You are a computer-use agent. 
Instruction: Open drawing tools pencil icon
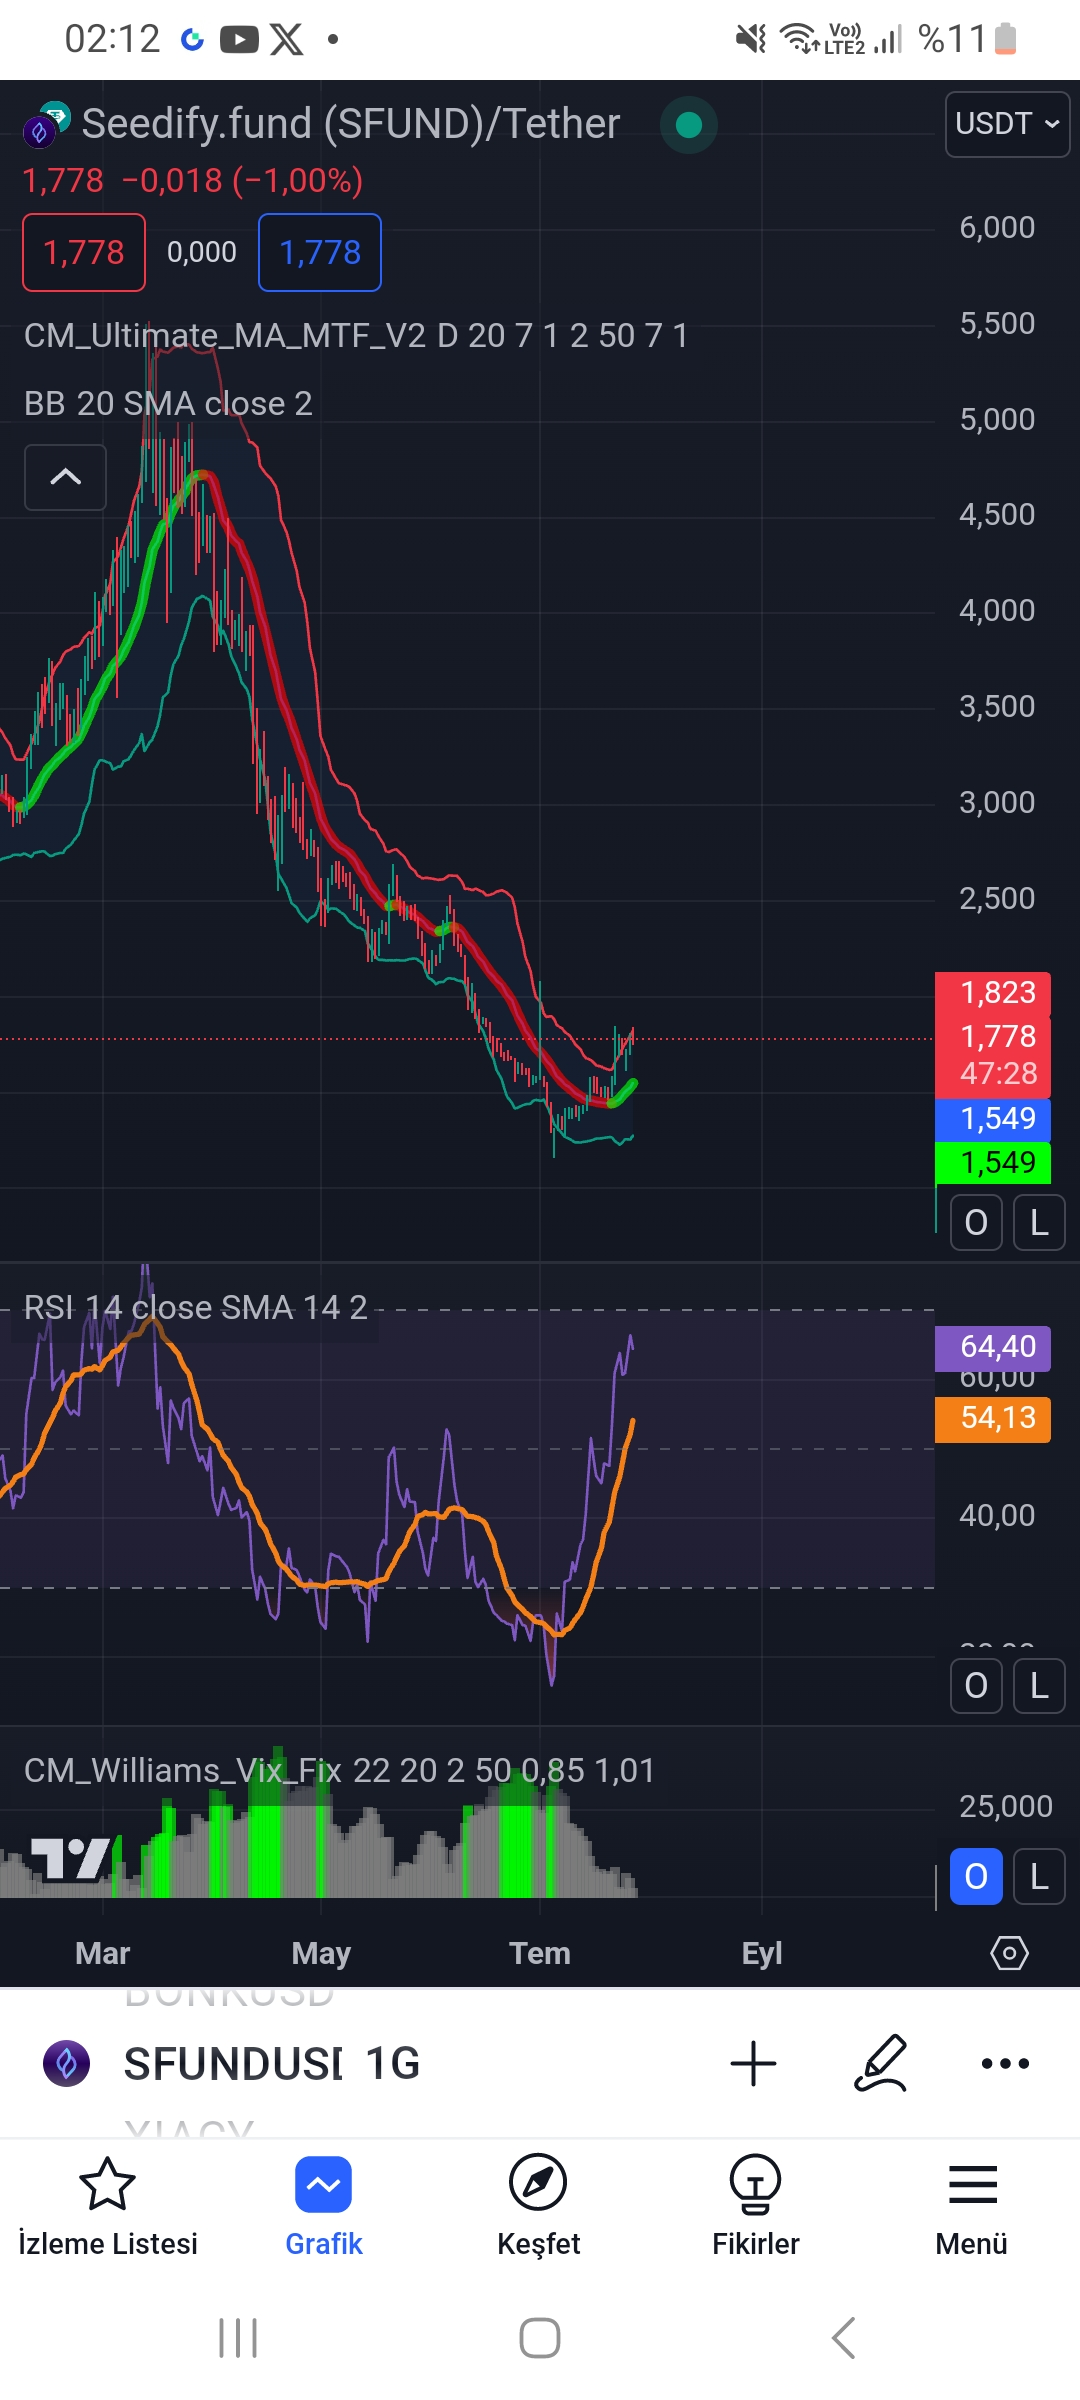(881, 2064)
